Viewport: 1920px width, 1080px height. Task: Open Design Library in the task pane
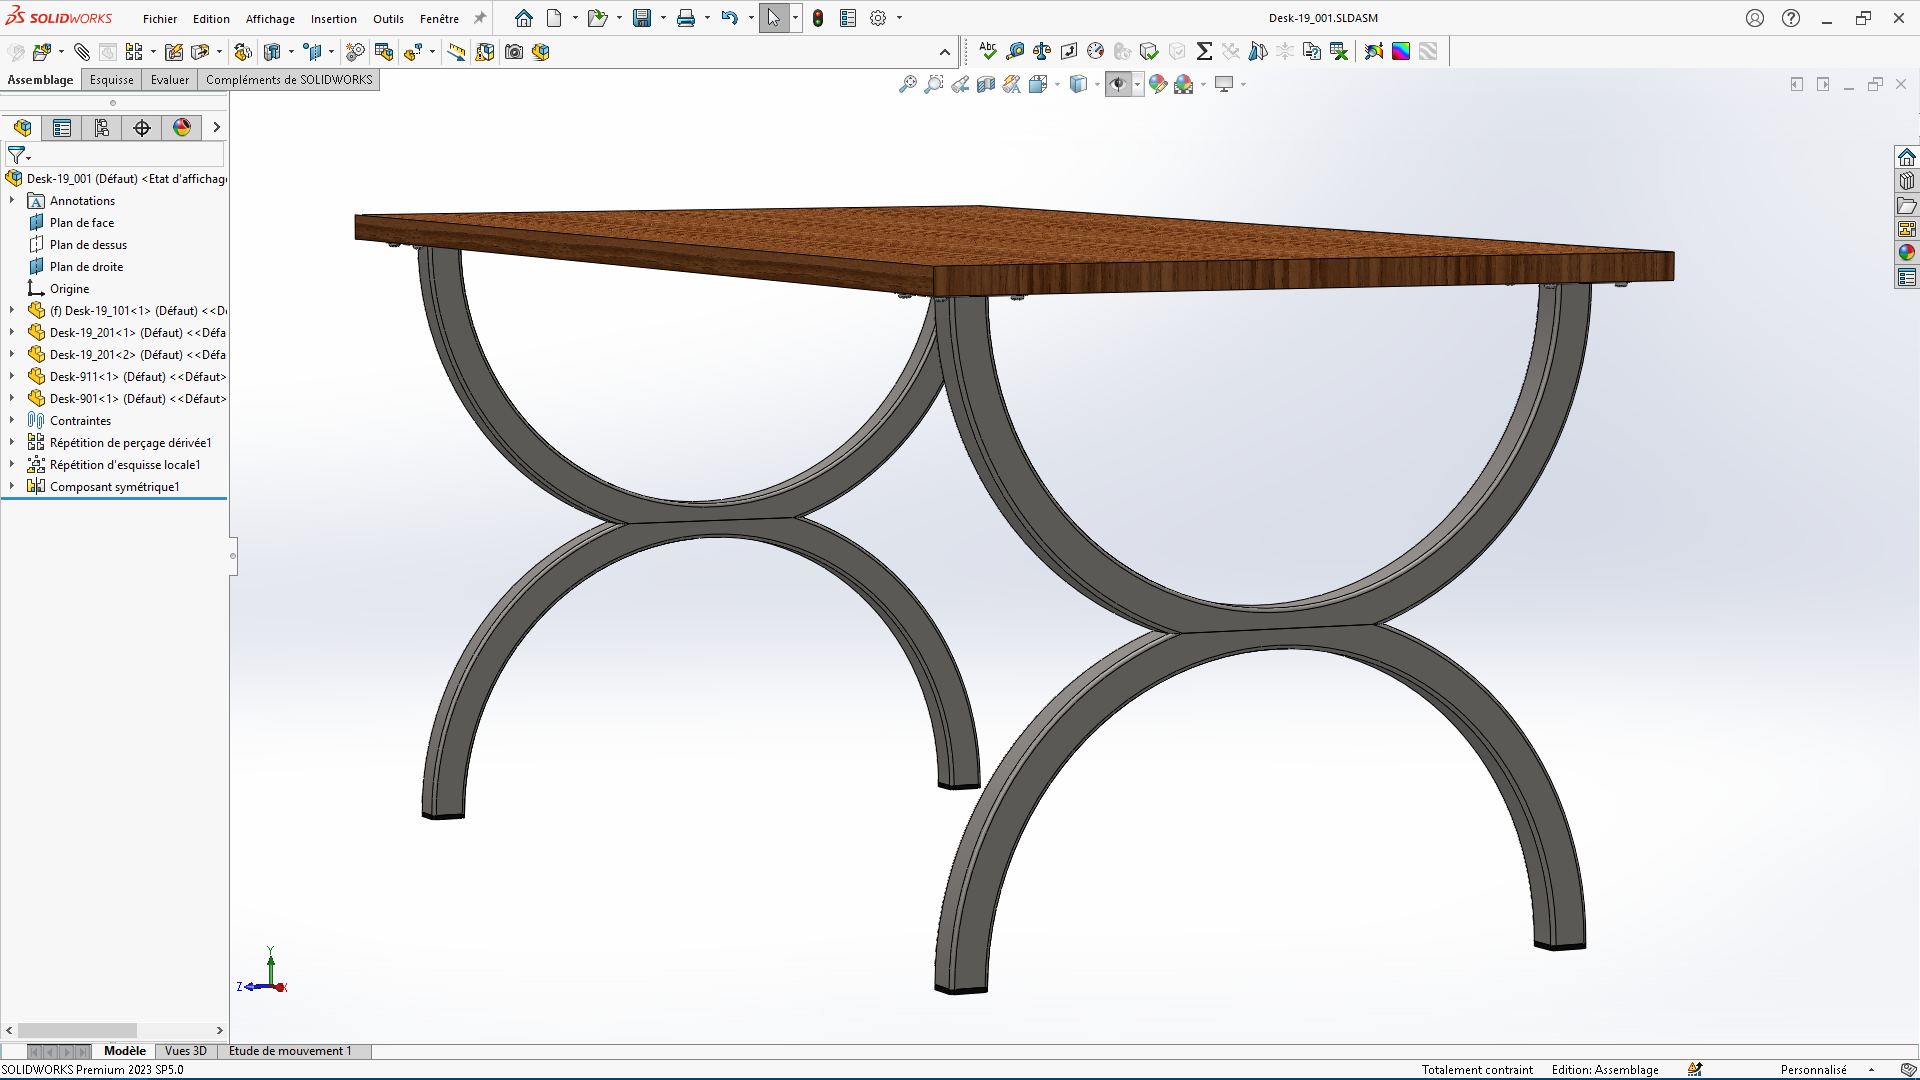coord(1907,181)
